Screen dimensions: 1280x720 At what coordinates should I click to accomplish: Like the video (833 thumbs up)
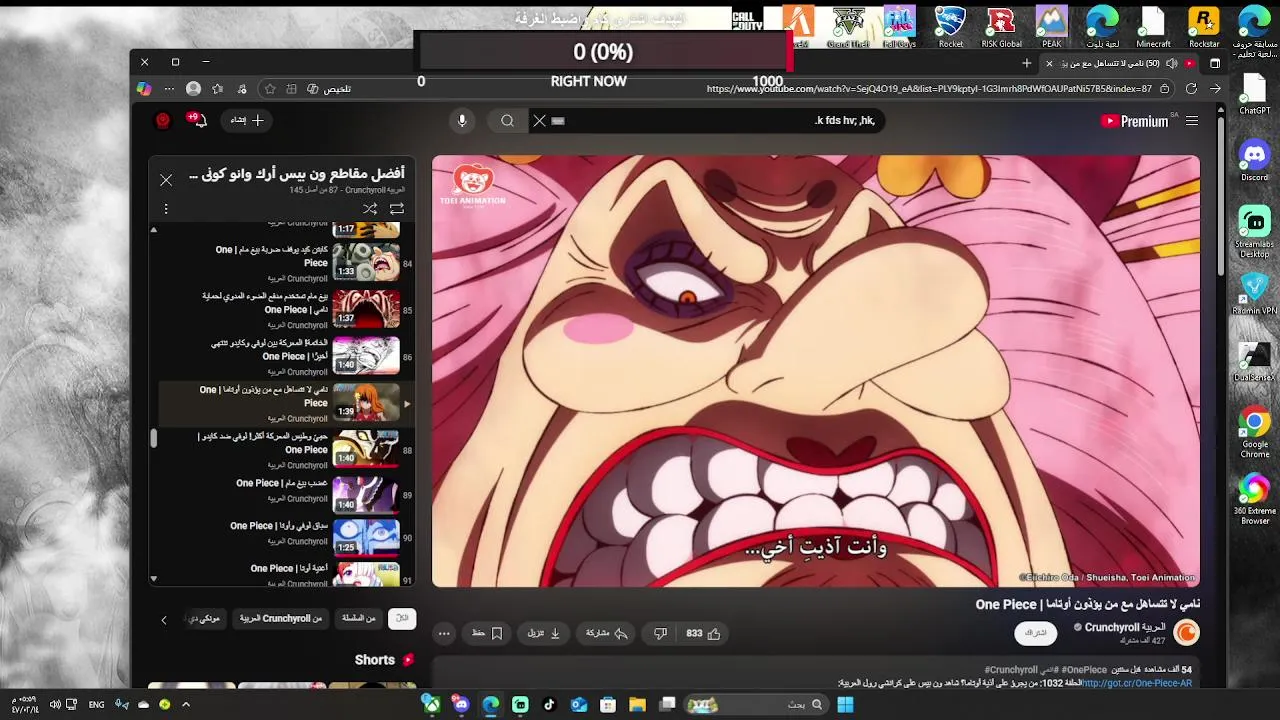(703, 633)
